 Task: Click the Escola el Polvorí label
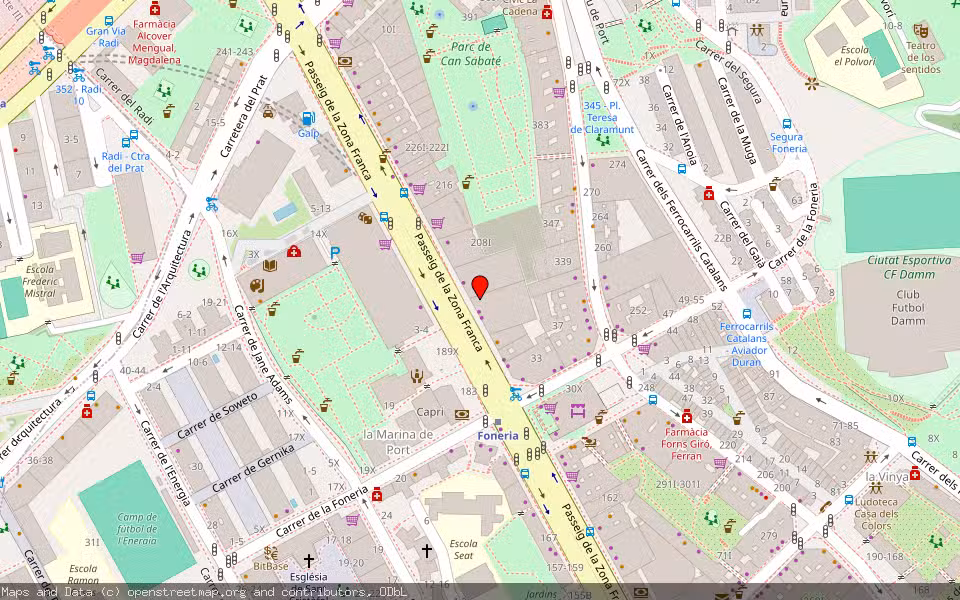click(x=855, y=56)
